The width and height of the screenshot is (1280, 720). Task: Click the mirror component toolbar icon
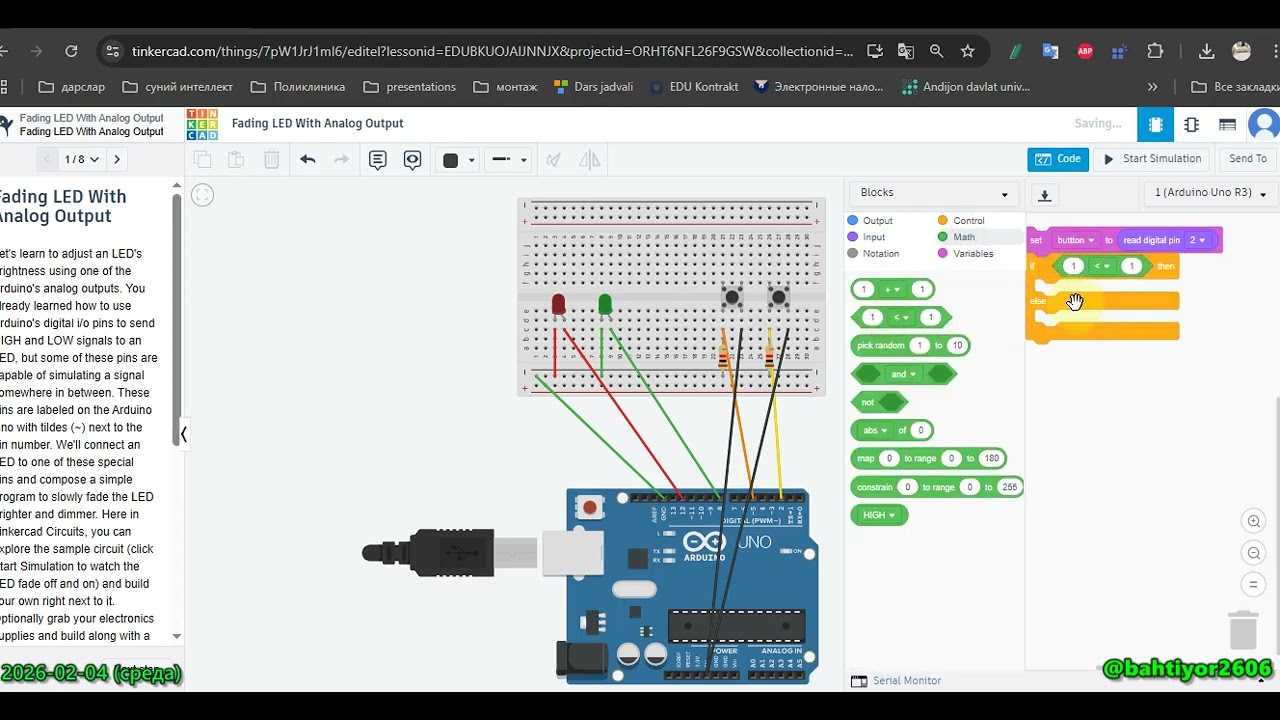point(590,160)
